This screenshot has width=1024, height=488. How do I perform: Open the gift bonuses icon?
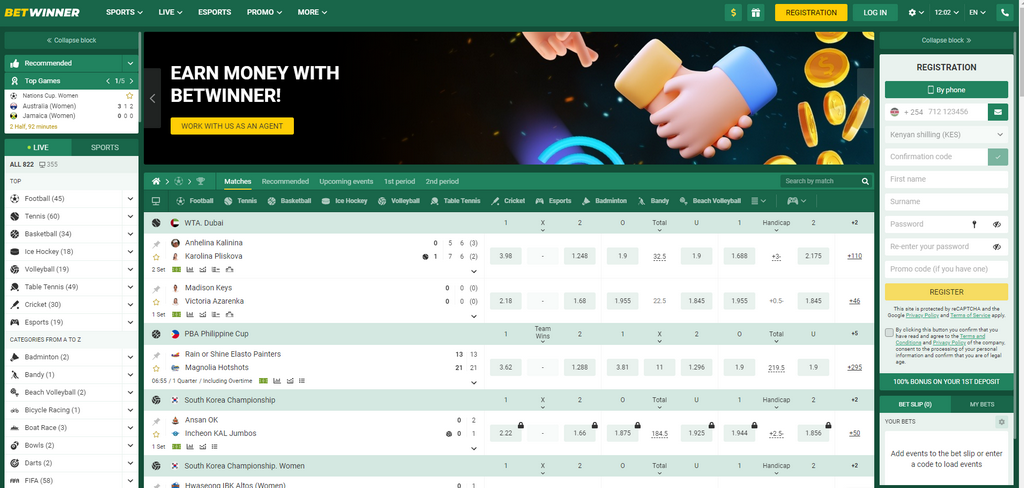pyautogui.click(x=756, y=12)
